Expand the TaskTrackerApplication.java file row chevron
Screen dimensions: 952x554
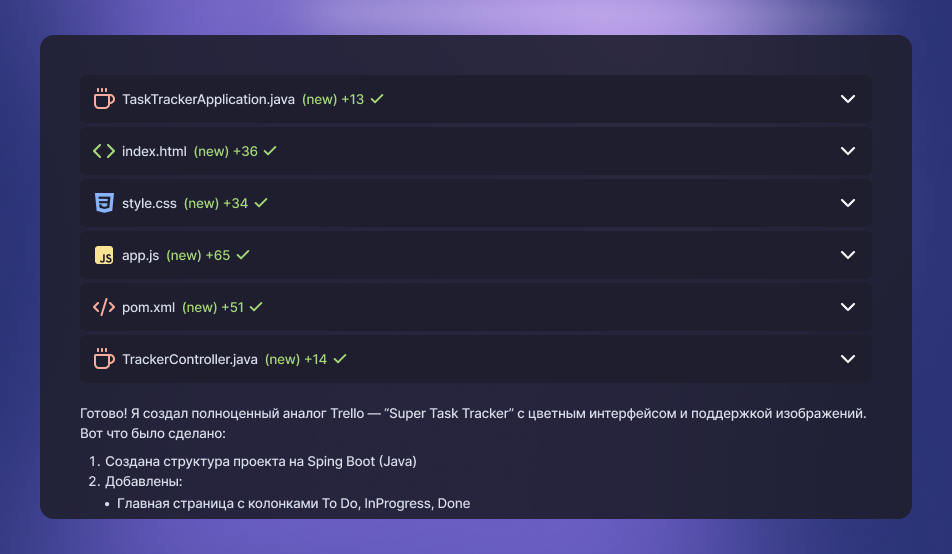848,99
